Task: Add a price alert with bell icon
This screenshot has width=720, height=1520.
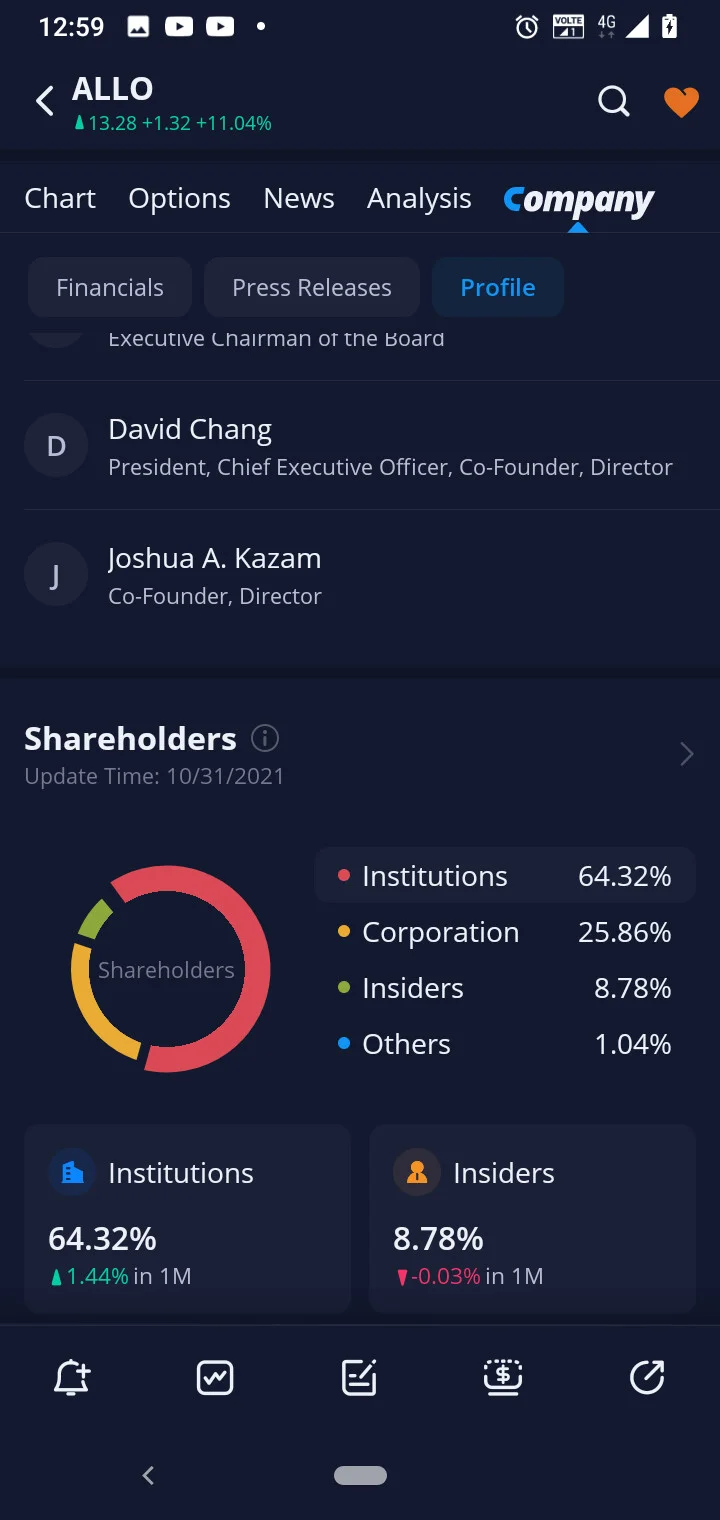Action: click(72, 1377)
